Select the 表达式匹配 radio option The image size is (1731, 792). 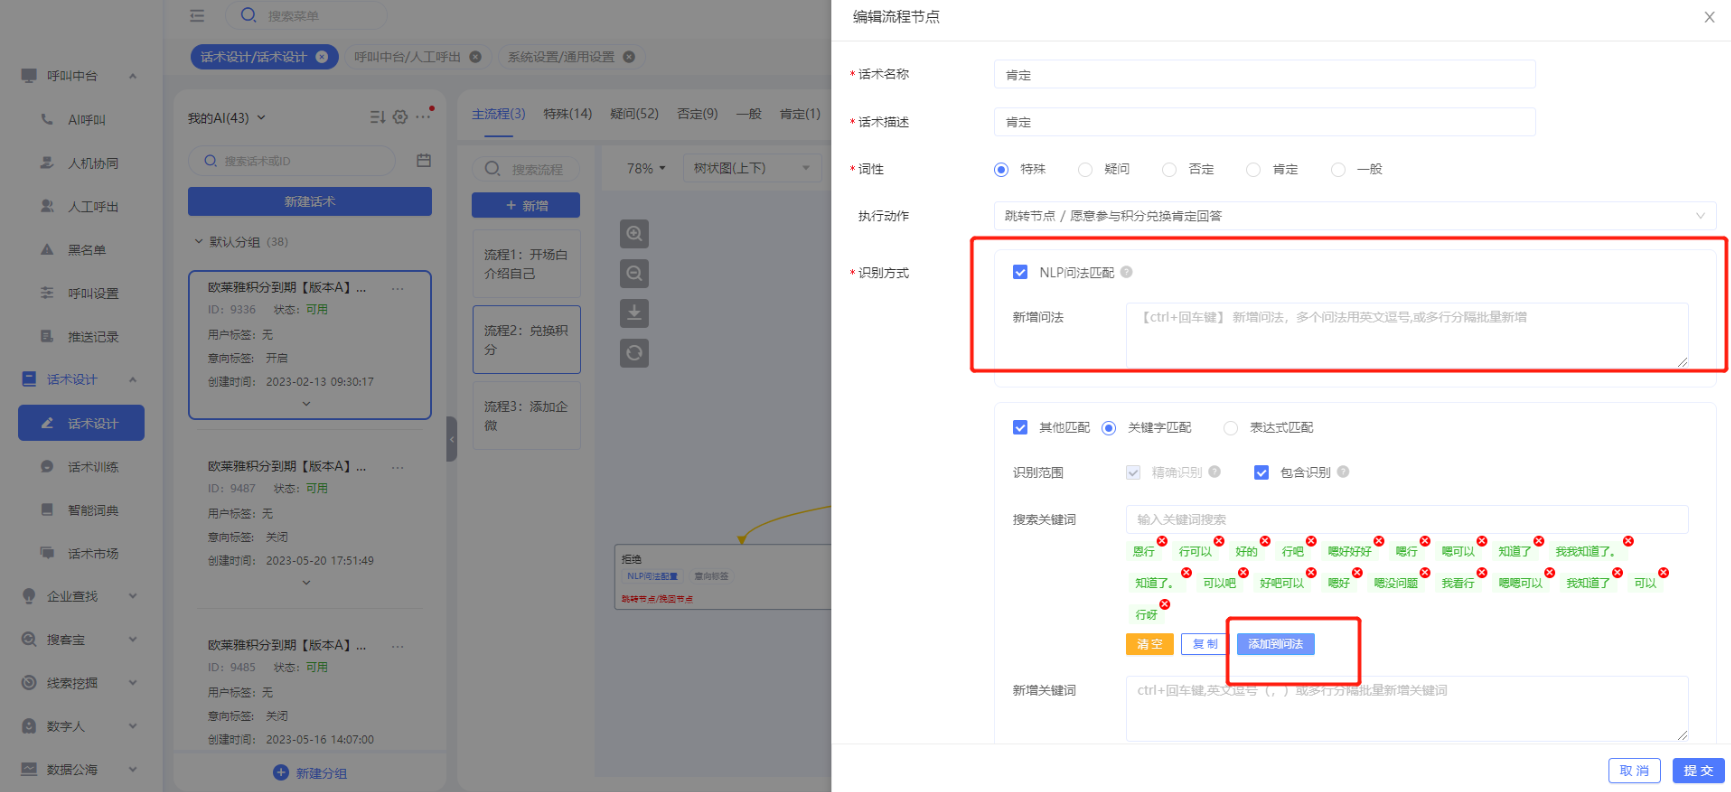point(1231,428)
